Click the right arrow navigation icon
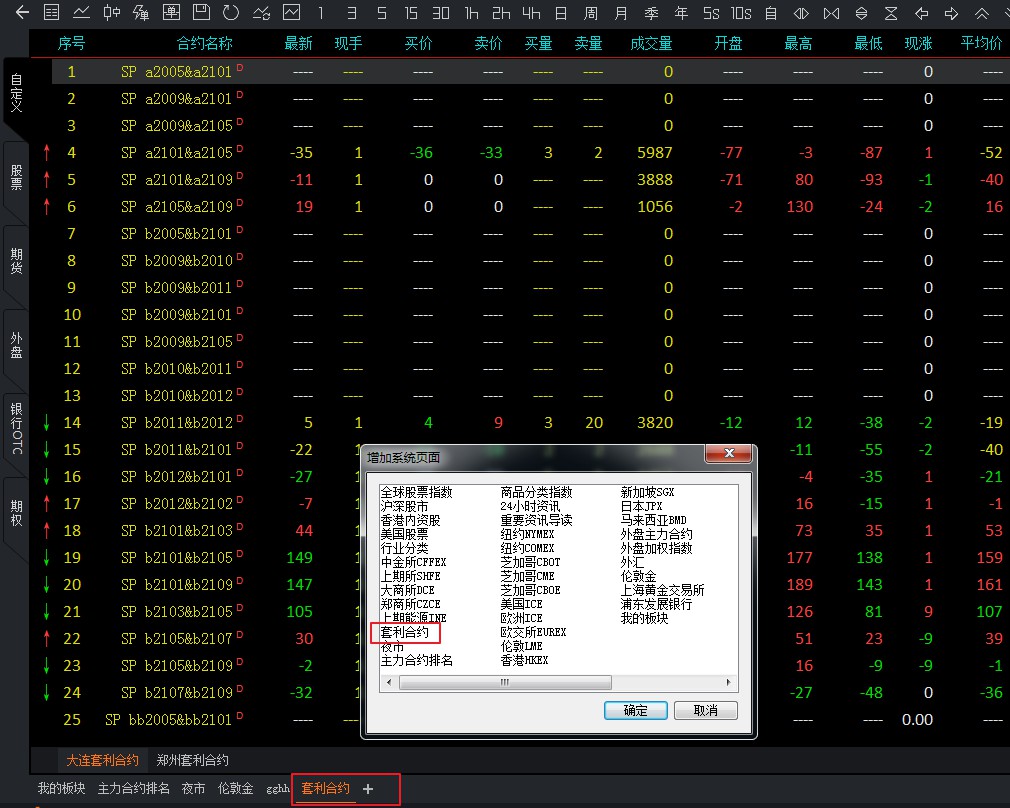 (951, 13)
